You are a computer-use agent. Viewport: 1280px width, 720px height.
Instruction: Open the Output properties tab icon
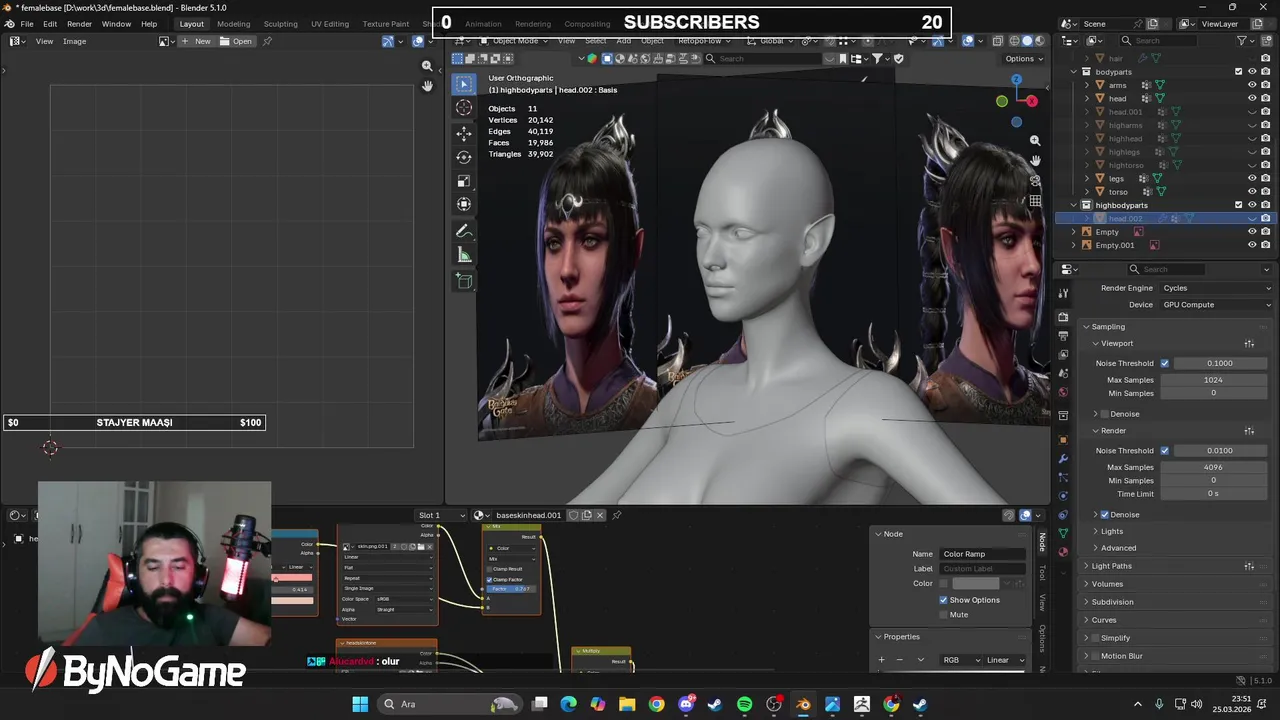(x=1063, y=336)
